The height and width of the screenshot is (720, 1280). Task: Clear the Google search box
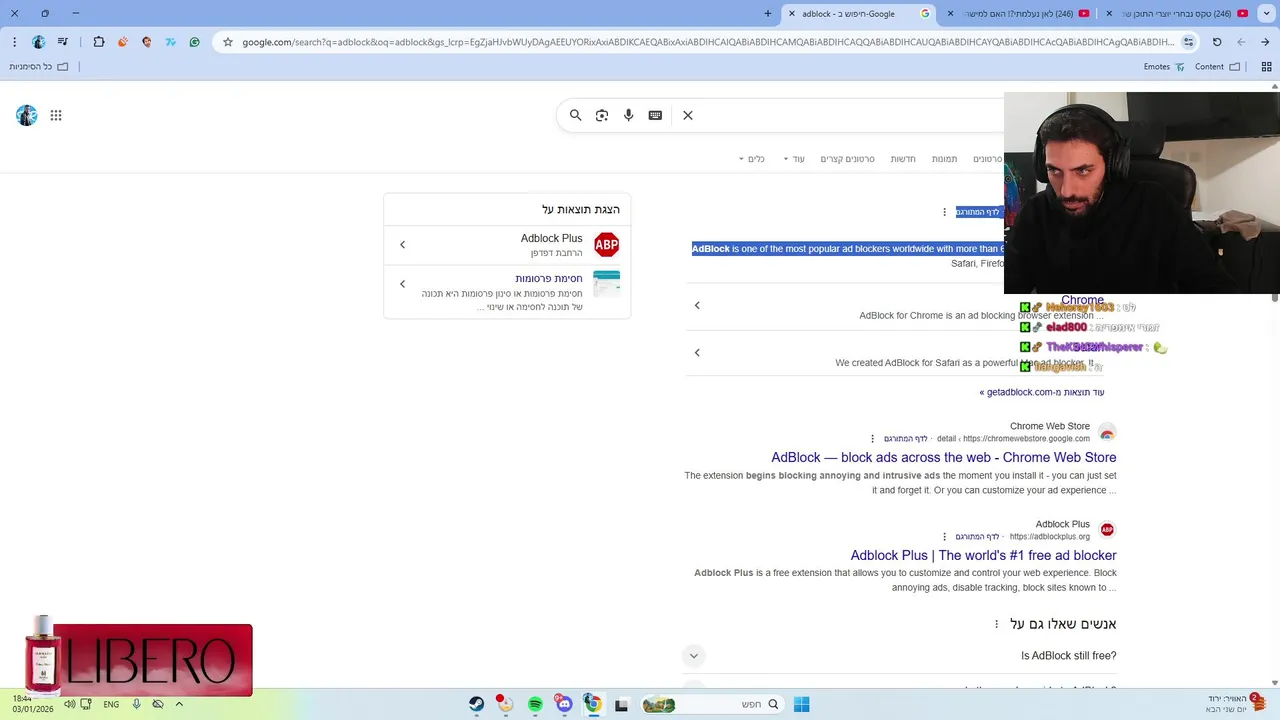pos(688,115)
